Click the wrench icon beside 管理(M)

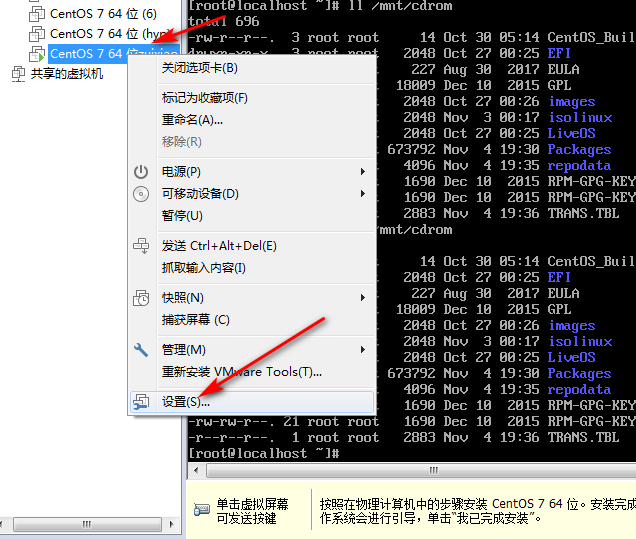pyautogui.click(x=141, y=350)
